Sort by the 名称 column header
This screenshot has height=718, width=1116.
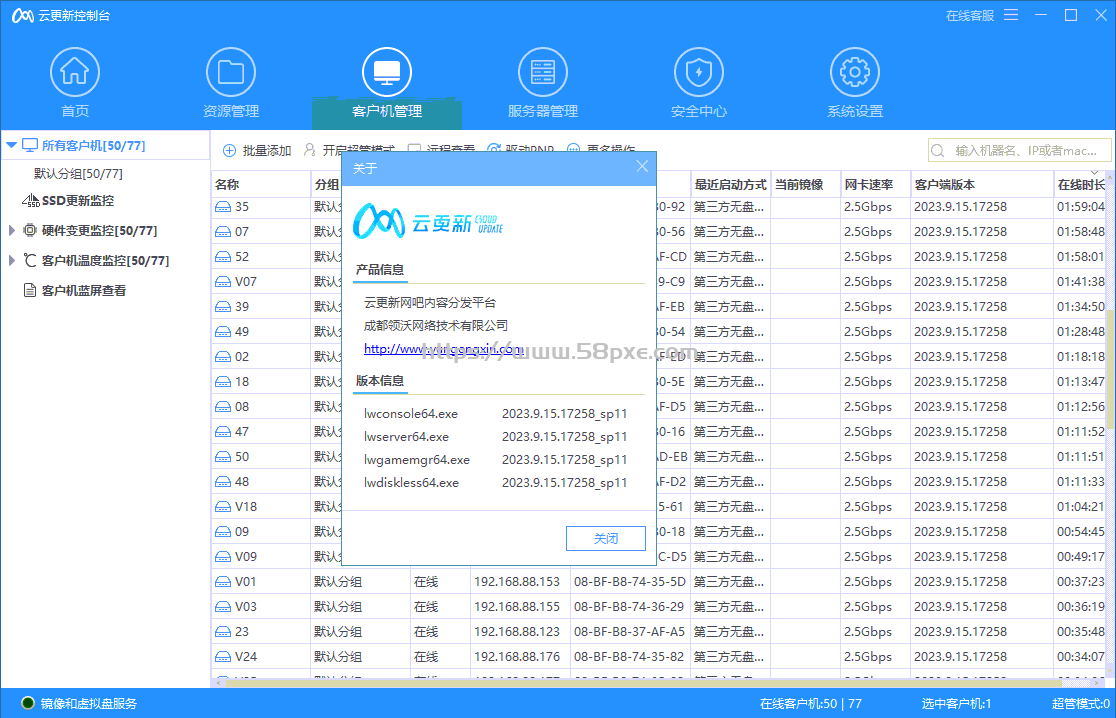[x=260, y=184]
